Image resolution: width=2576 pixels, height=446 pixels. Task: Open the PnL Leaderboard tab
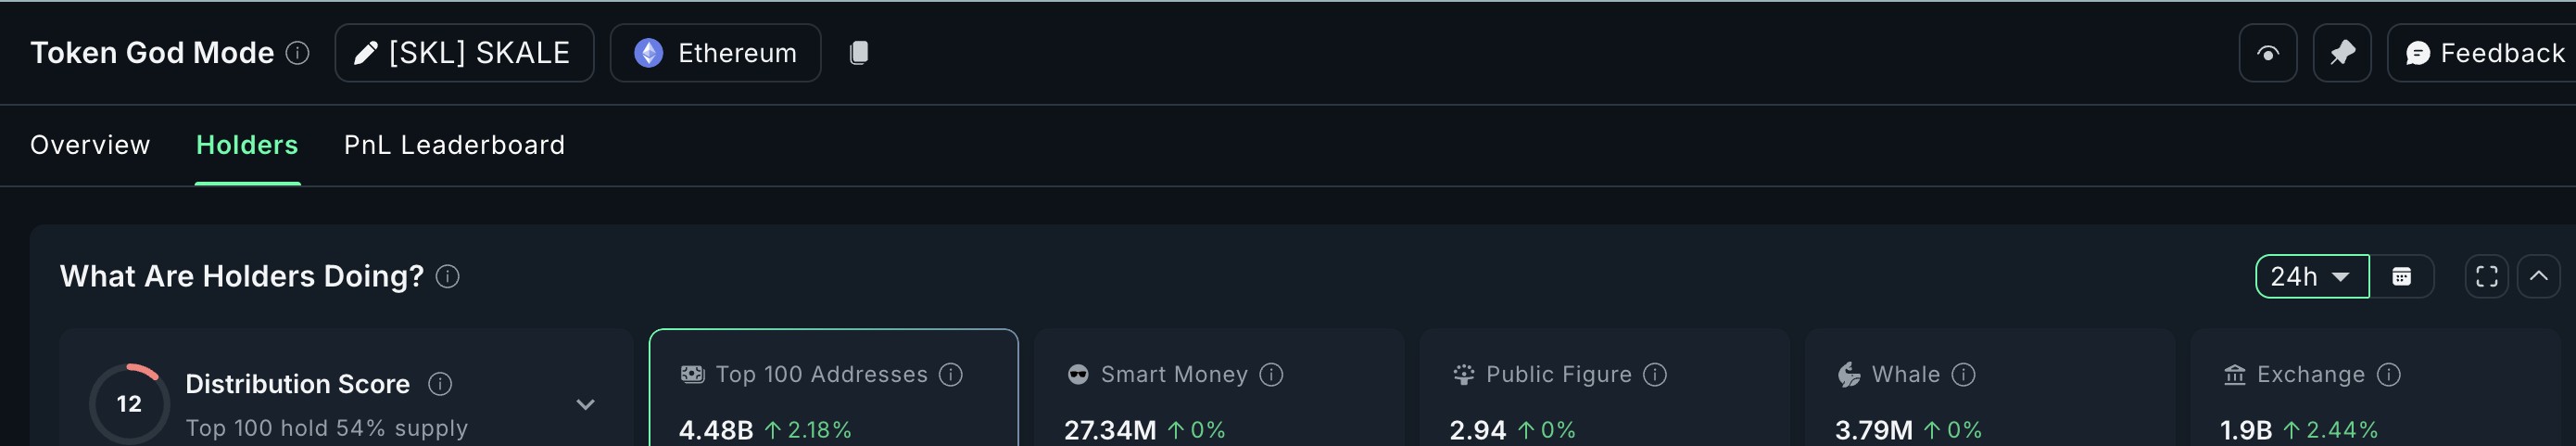pos(454,145)
